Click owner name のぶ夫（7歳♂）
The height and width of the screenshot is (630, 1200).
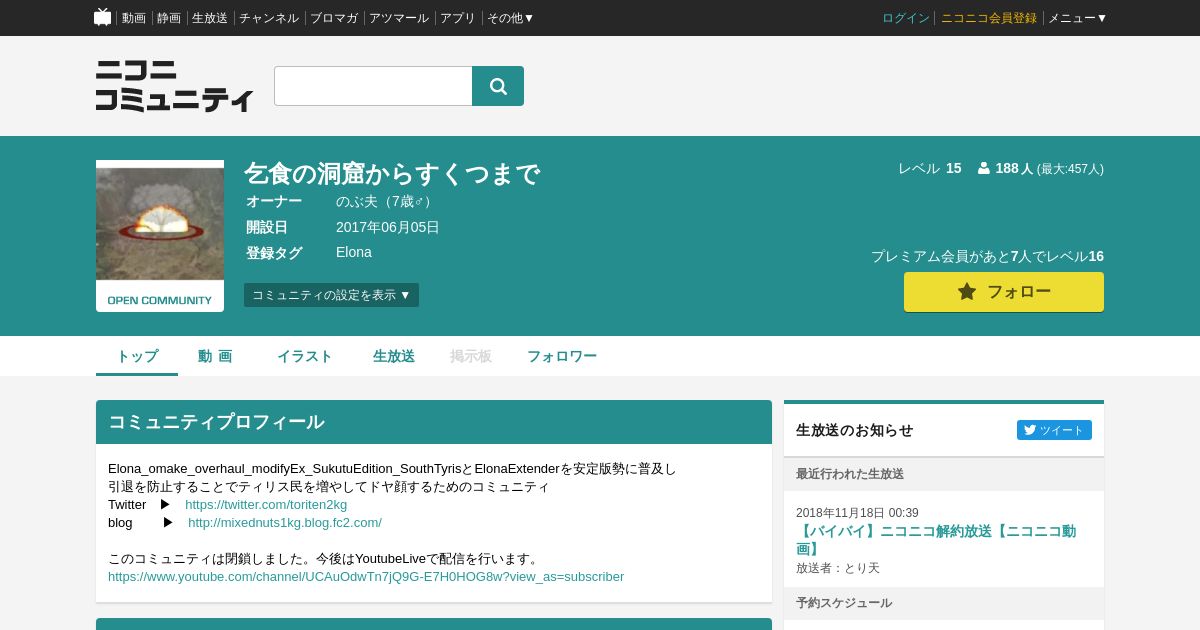(386, 201)
